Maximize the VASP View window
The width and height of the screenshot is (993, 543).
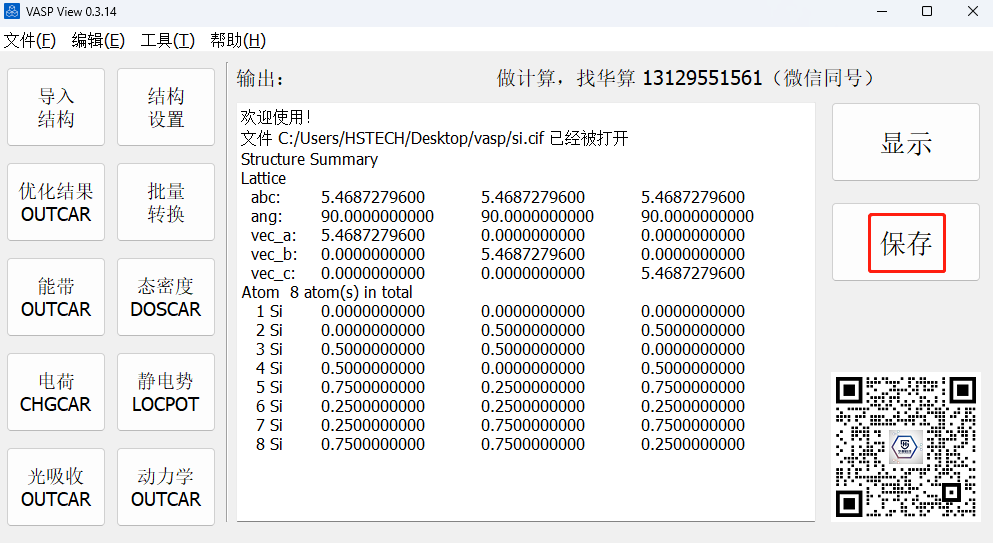[927, 12]
